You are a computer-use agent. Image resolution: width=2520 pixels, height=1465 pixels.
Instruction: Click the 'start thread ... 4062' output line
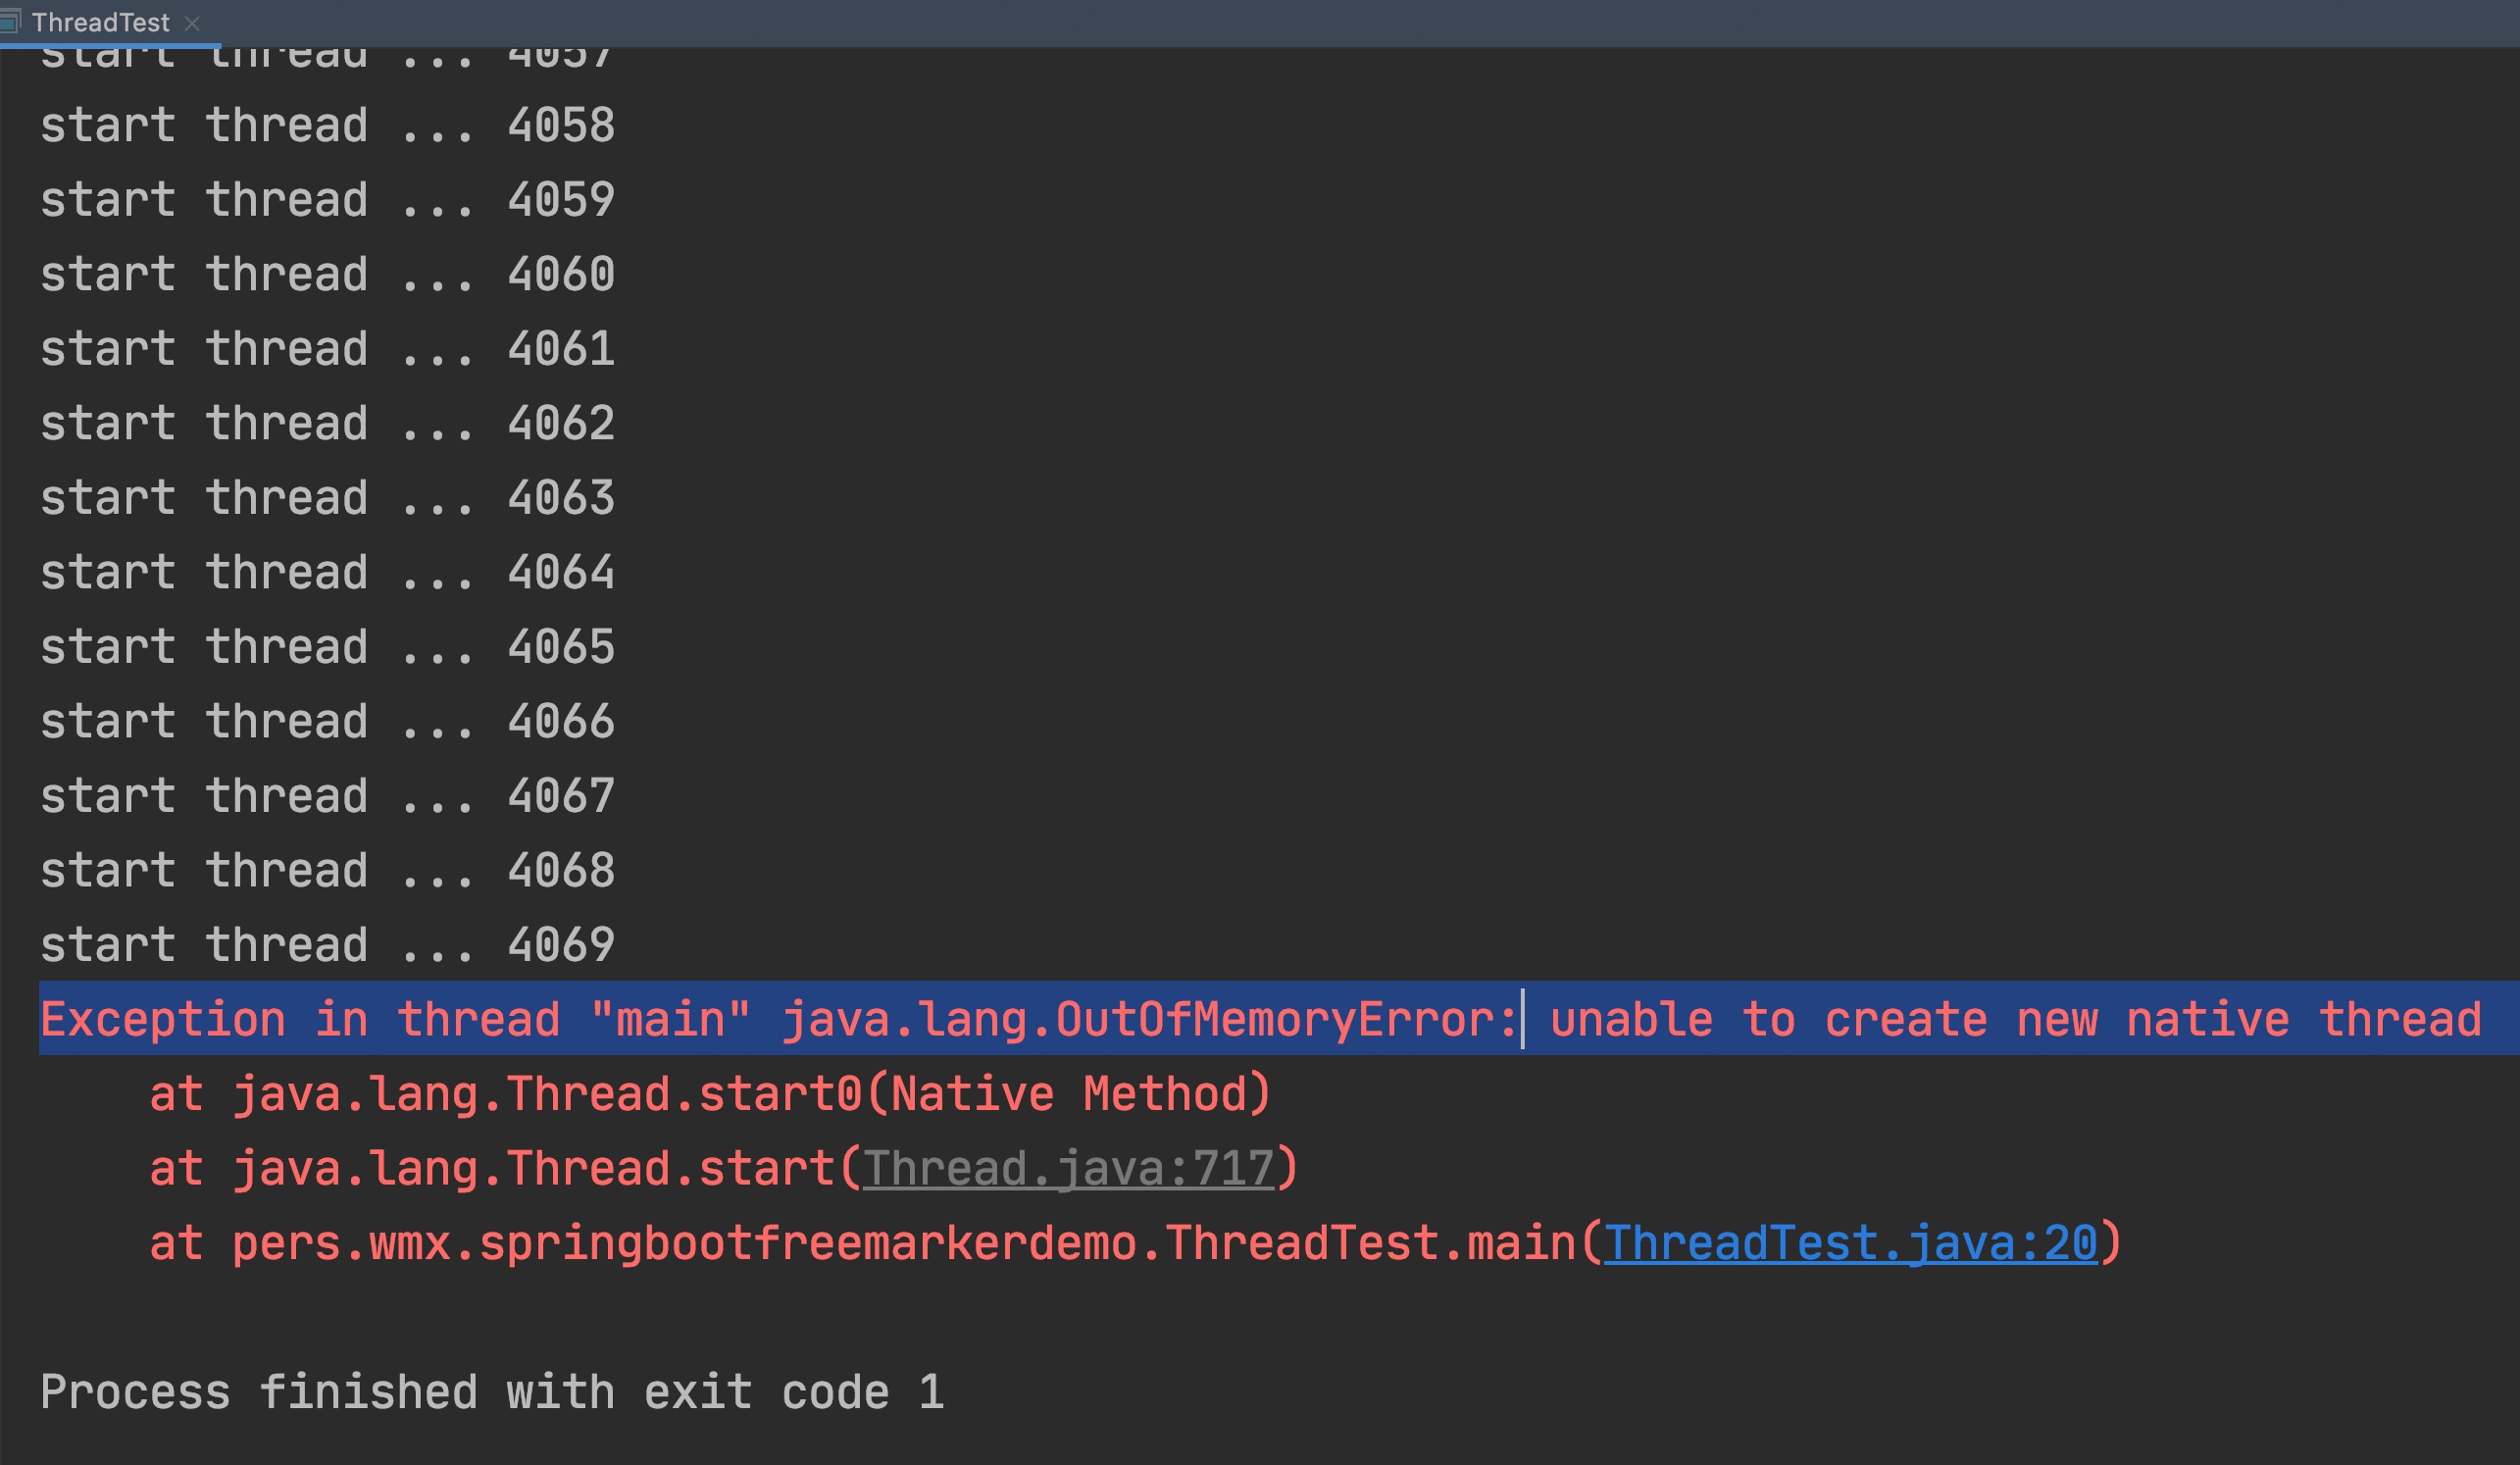click(x=327, y=424)
